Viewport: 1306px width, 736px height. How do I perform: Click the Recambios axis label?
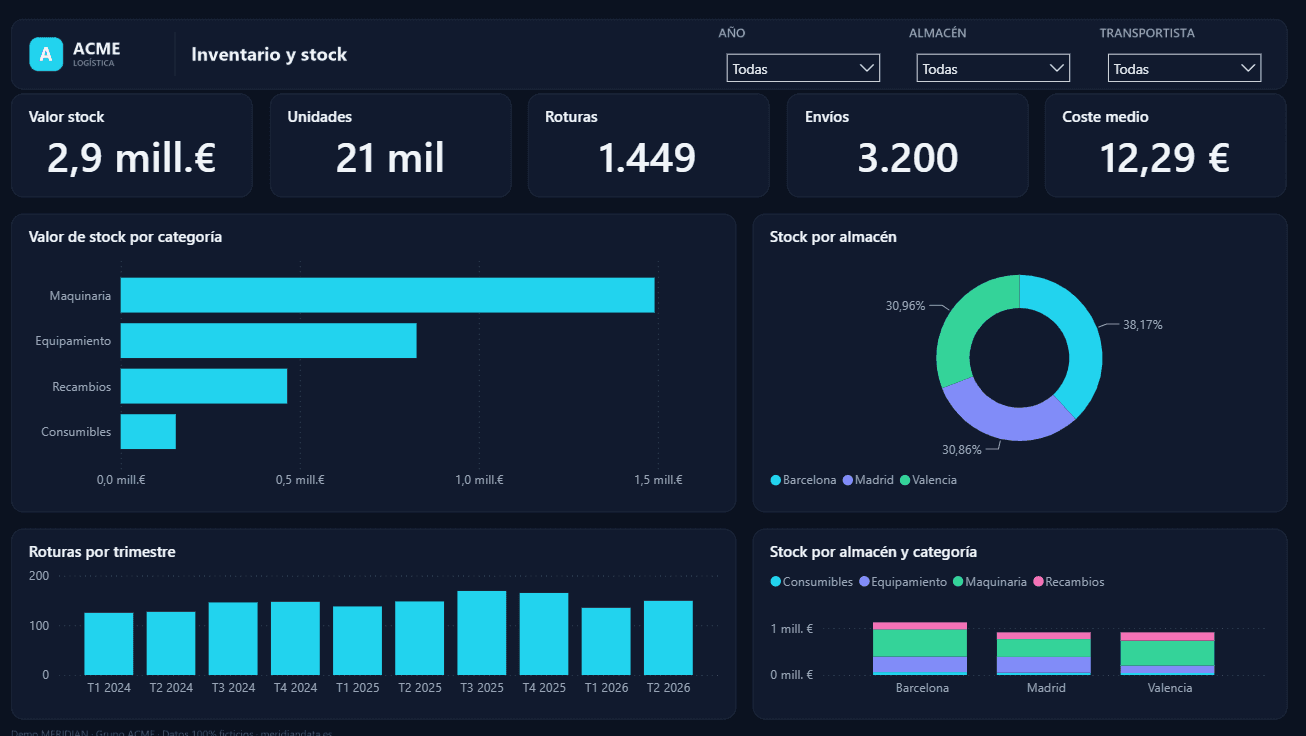82,386
